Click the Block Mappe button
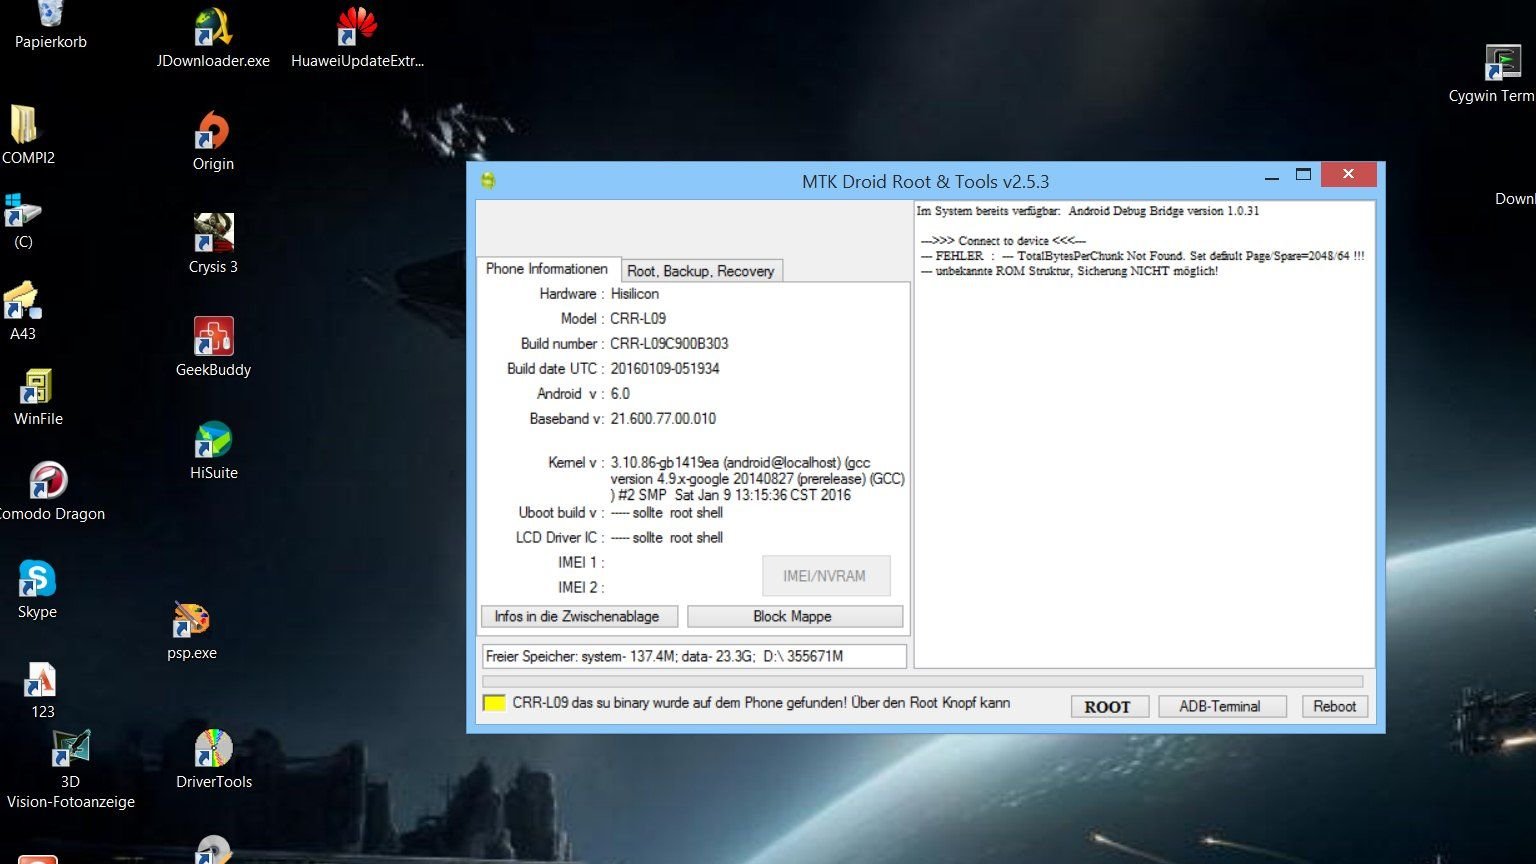 (794, 616)
